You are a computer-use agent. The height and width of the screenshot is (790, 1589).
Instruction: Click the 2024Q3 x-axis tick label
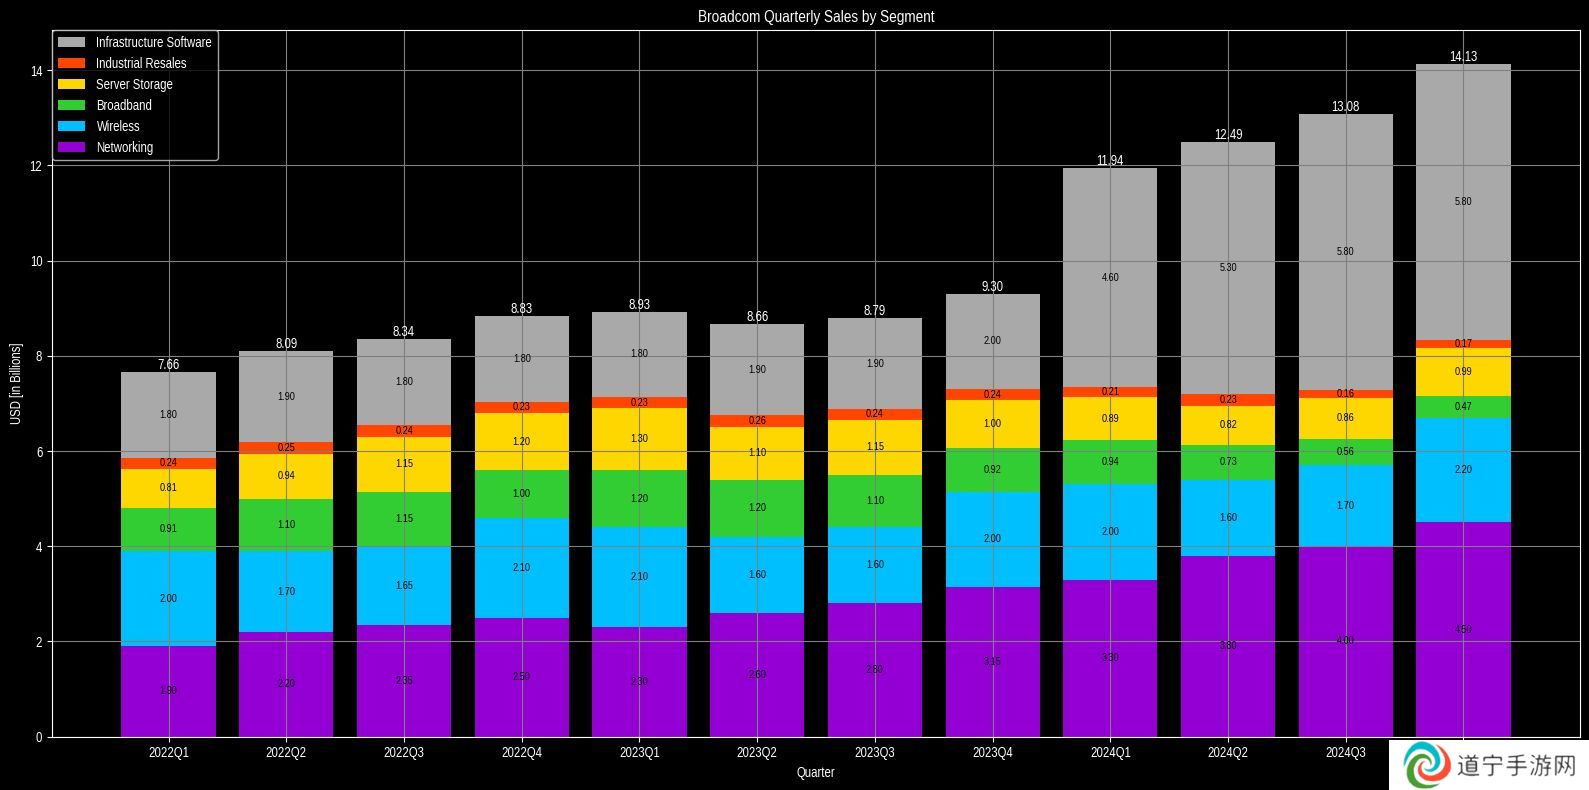pos(1346,752)
